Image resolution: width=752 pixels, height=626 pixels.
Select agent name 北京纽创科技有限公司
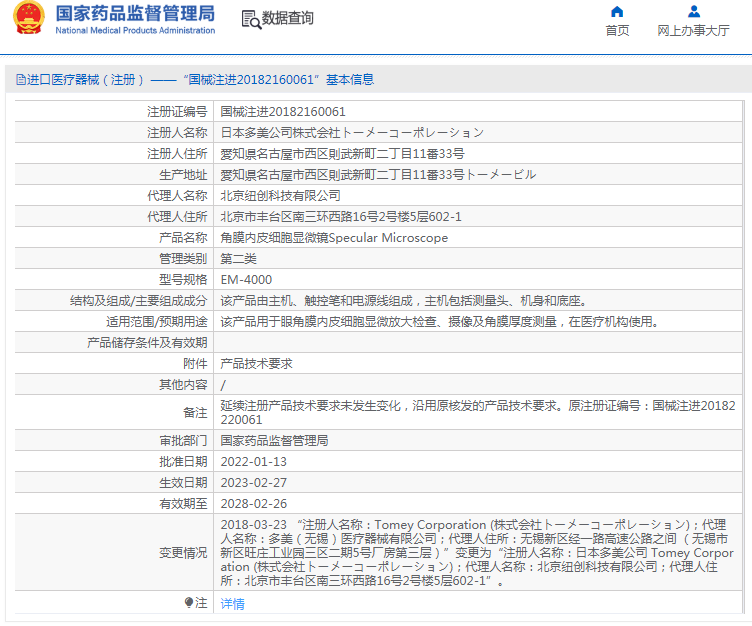[x=280, y=196]
